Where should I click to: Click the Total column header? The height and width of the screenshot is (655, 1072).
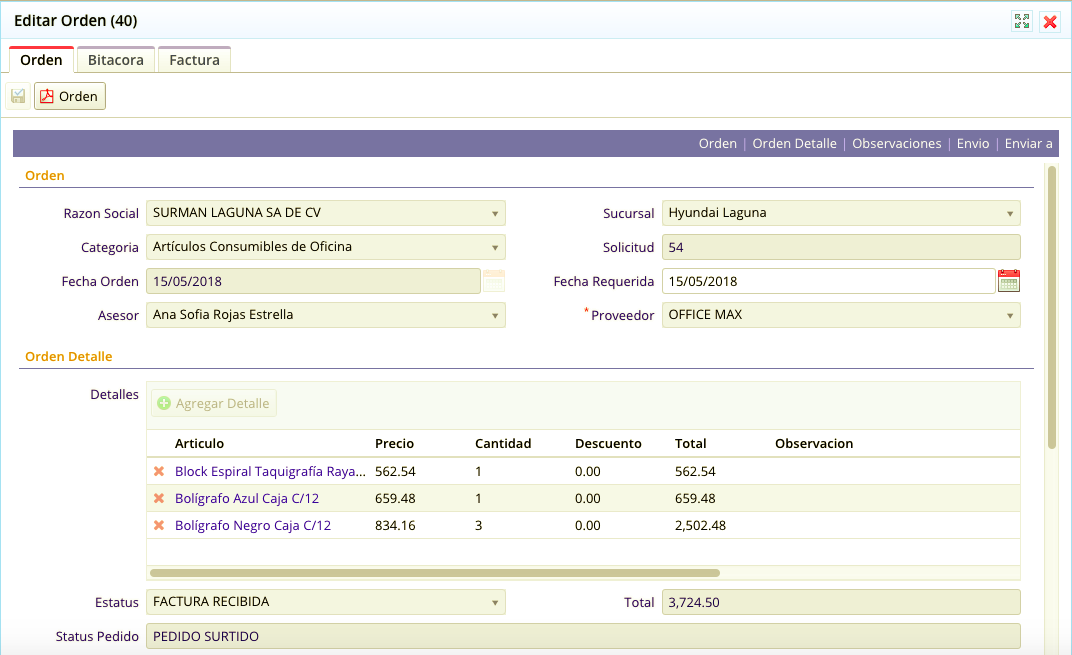(x=691, y=443)
